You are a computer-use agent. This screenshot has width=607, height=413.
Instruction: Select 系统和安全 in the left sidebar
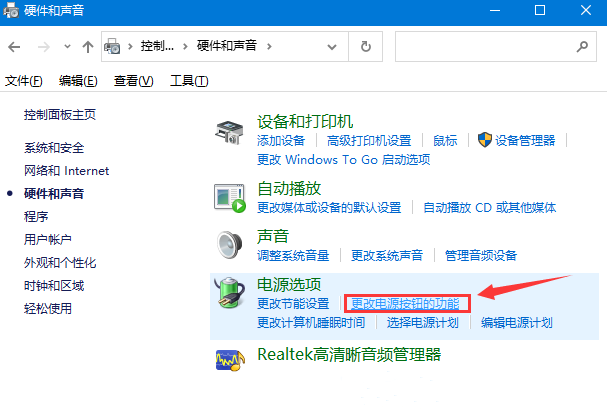pyautogui.click(x=54, y=147)
